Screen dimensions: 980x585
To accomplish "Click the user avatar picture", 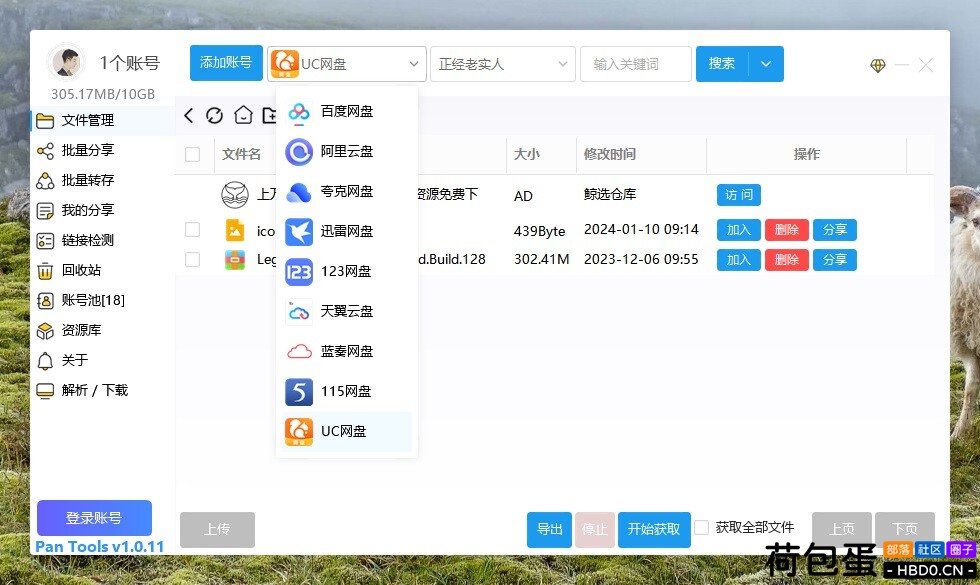I will (x=66, y=62).
